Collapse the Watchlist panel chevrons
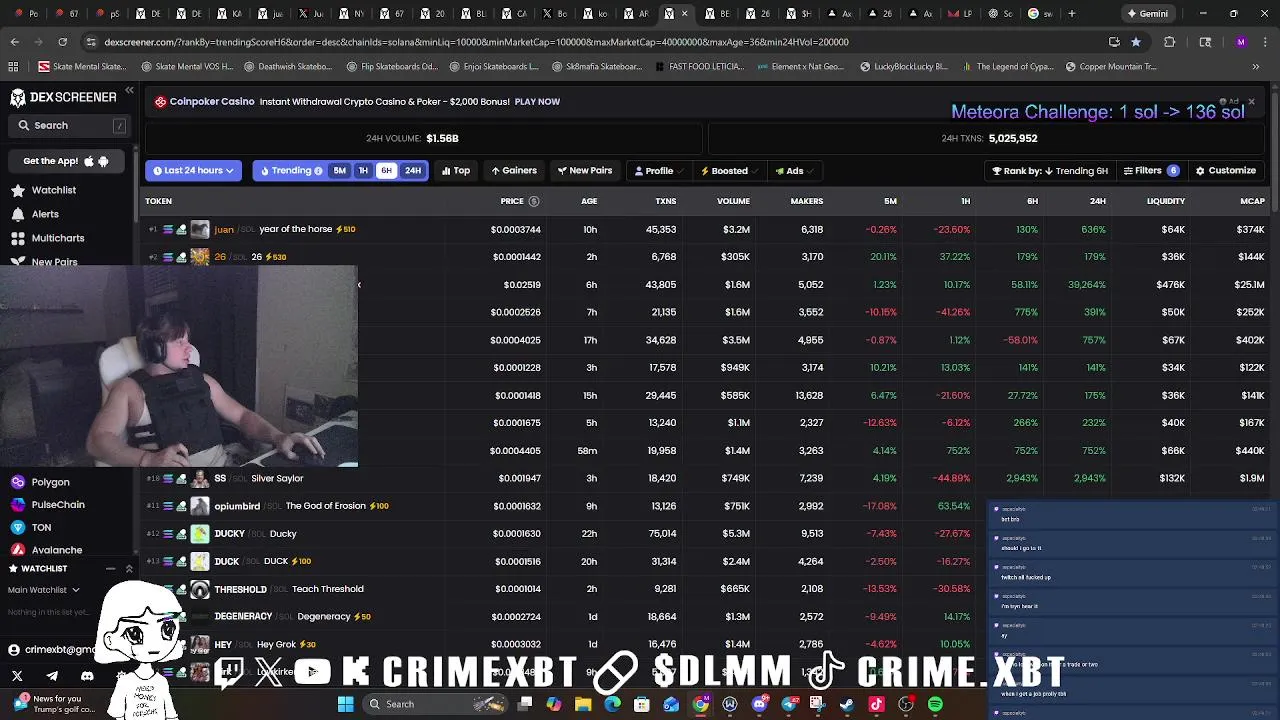Image resolution: width=1280 pixels, height=720 pixels. [x=129, y=569]
